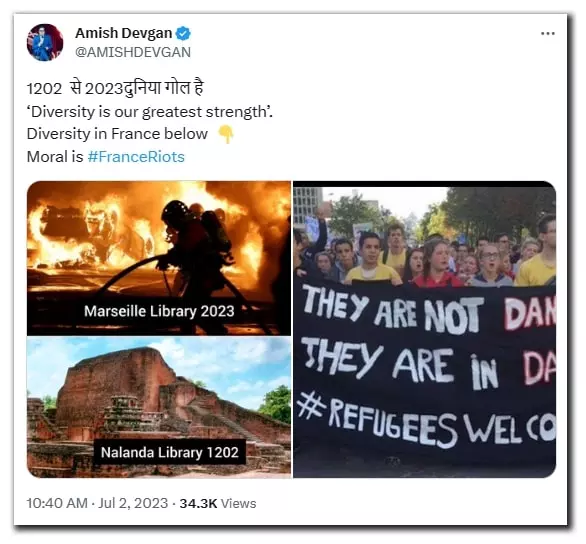Click the 10:40 AM timestamp
Image resolution: width=586 pixels, height=544 pixels.
click(x=57, y=503)
